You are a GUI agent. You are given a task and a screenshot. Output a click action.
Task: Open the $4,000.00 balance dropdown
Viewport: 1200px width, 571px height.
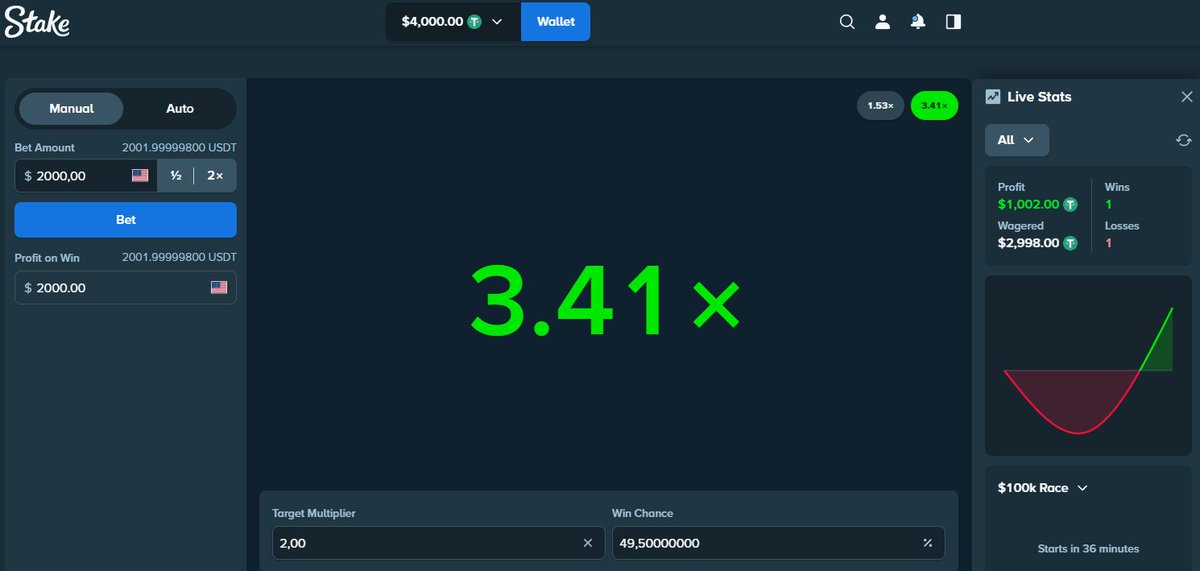click(453, 21)
